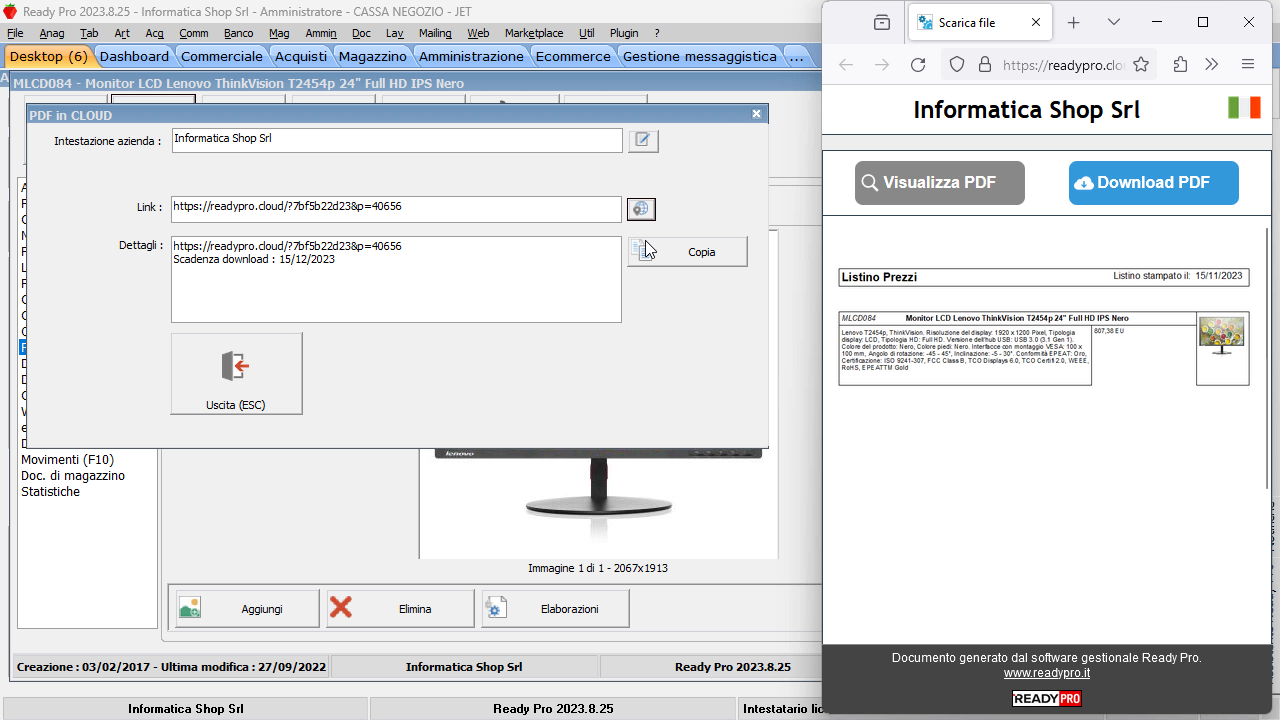This screenshot has width=1280, height=720.
Task: Open the browser extensions puzzle icon
Action: pyautogui.click(x=1180, y=65)
